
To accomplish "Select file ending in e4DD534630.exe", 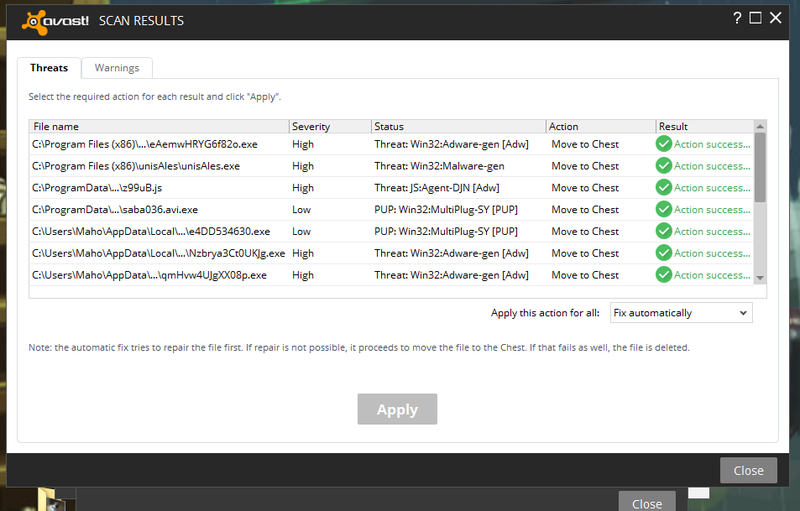I will click(x=151, y=232).
